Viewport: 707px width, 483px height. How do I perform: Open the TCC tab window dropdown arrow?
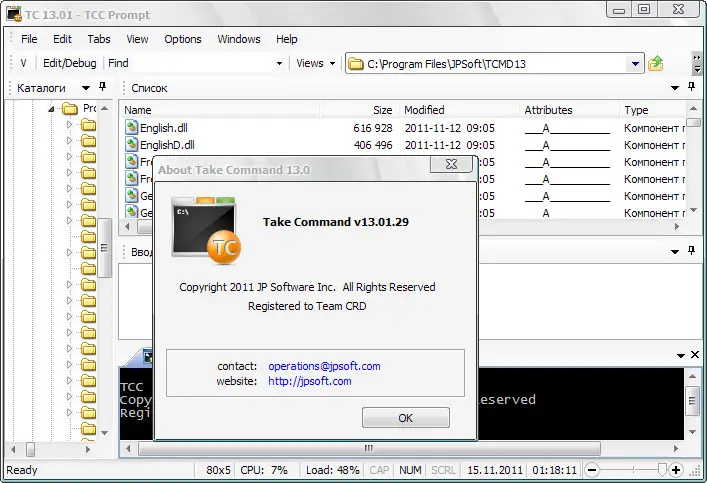coord(681,356)
